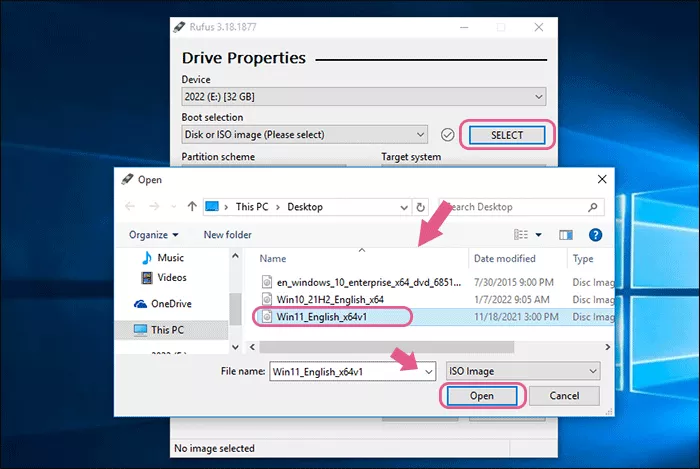The image size is (700, 469).
Task: Expand the view options dropdown arrow
Action: click(538, 235)
